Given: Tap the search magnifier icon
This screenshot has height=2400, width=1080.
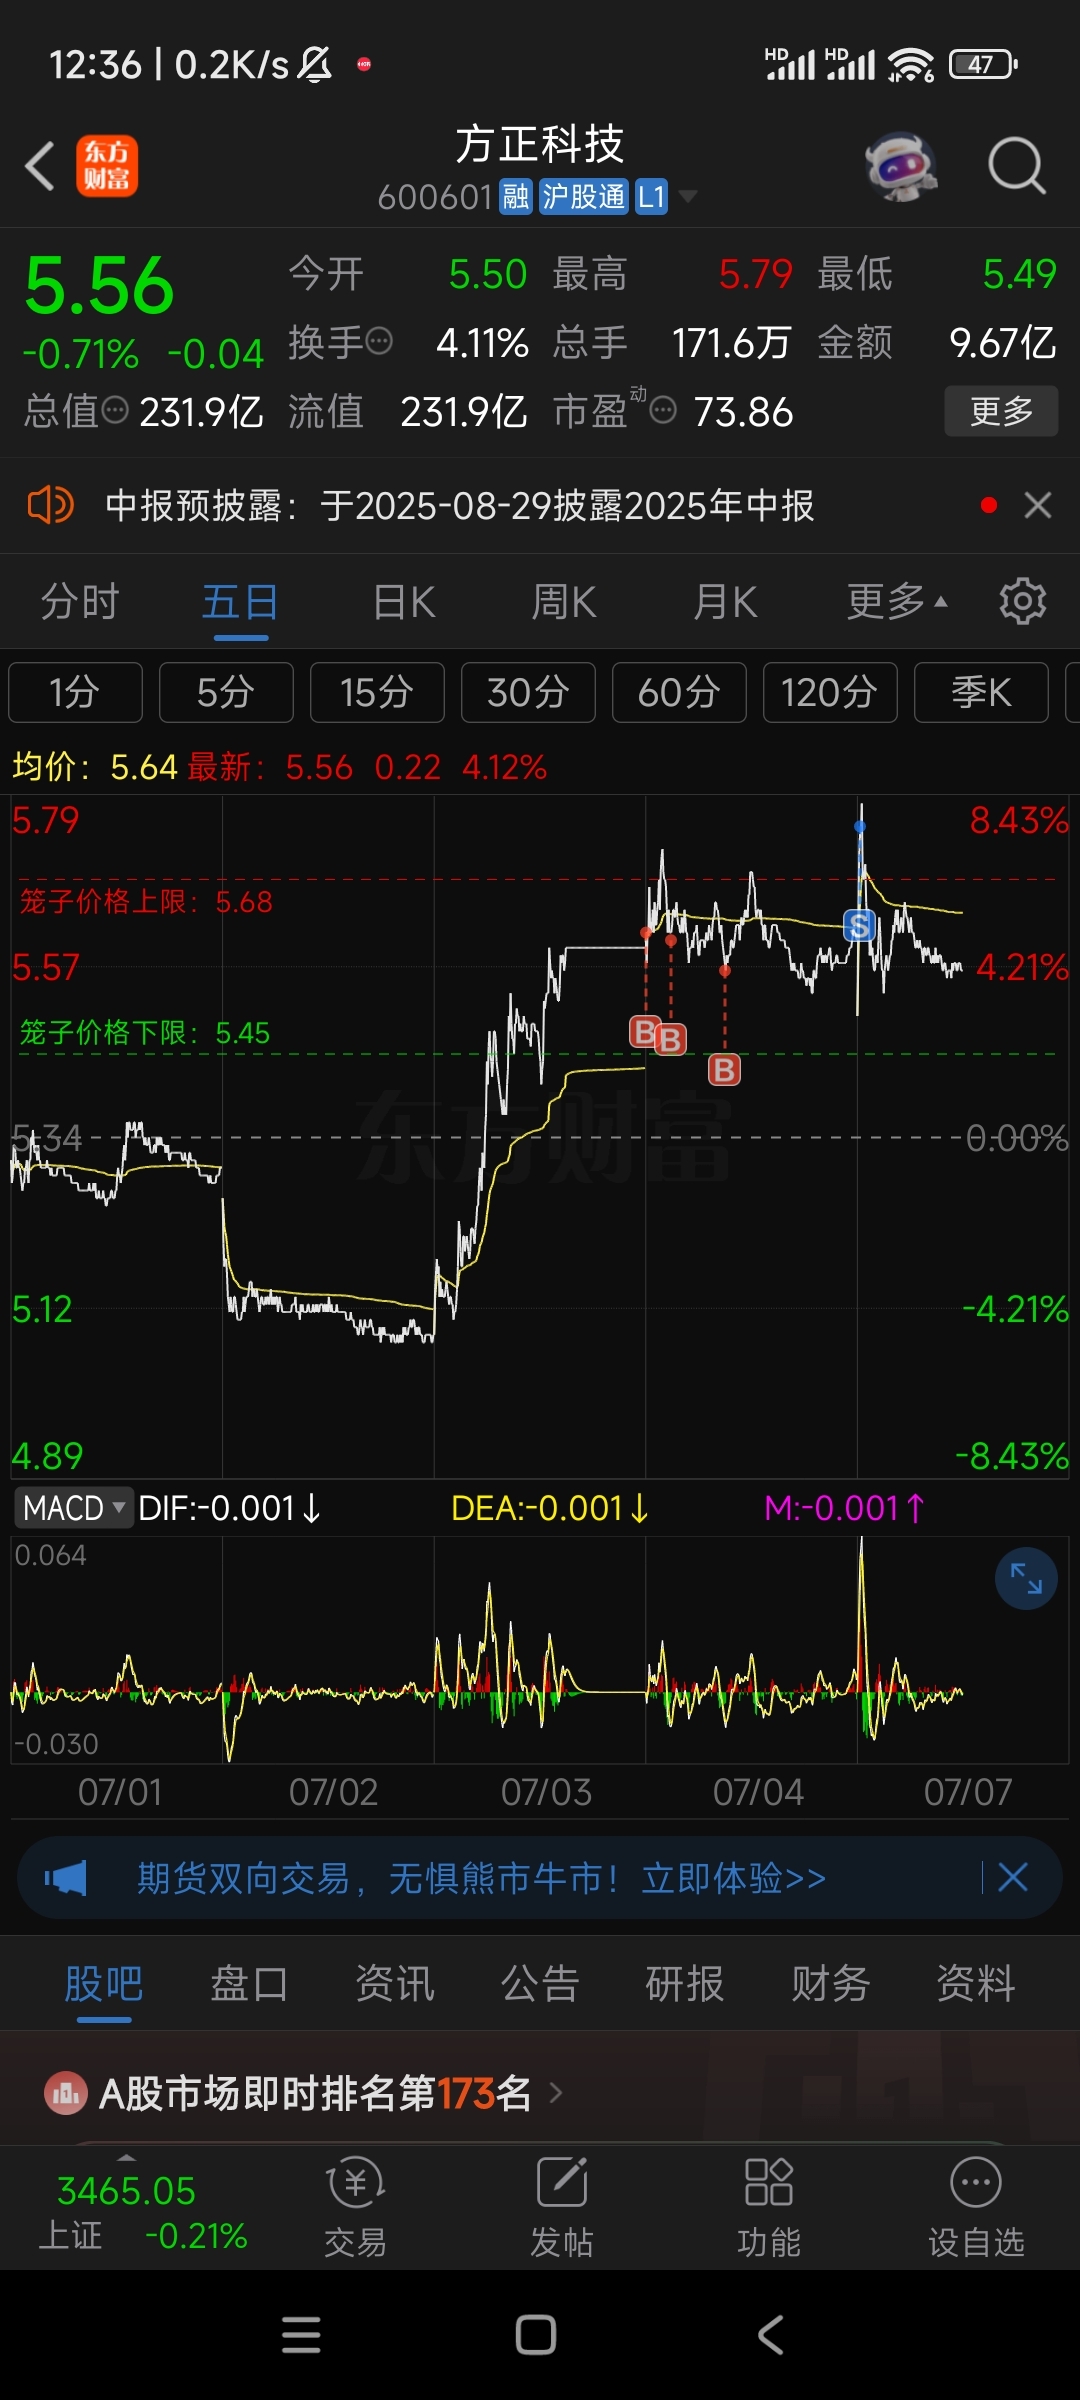Looking at the screenshot, I should point(1017,166).
